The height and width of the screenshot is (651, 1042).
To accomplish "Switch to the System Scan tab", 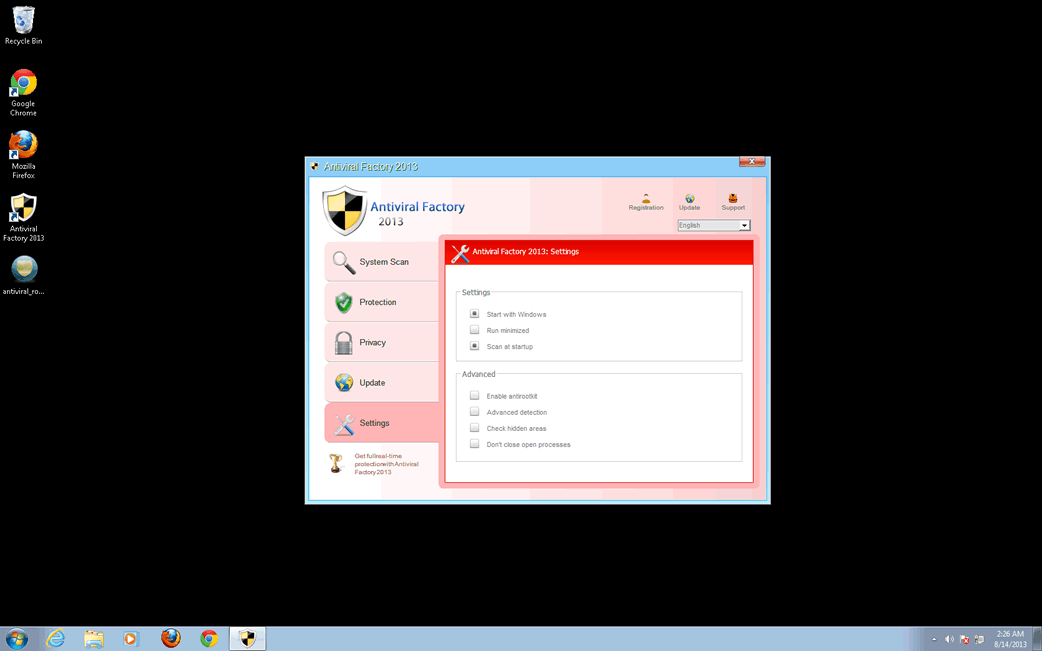I will tap(382, 262).
